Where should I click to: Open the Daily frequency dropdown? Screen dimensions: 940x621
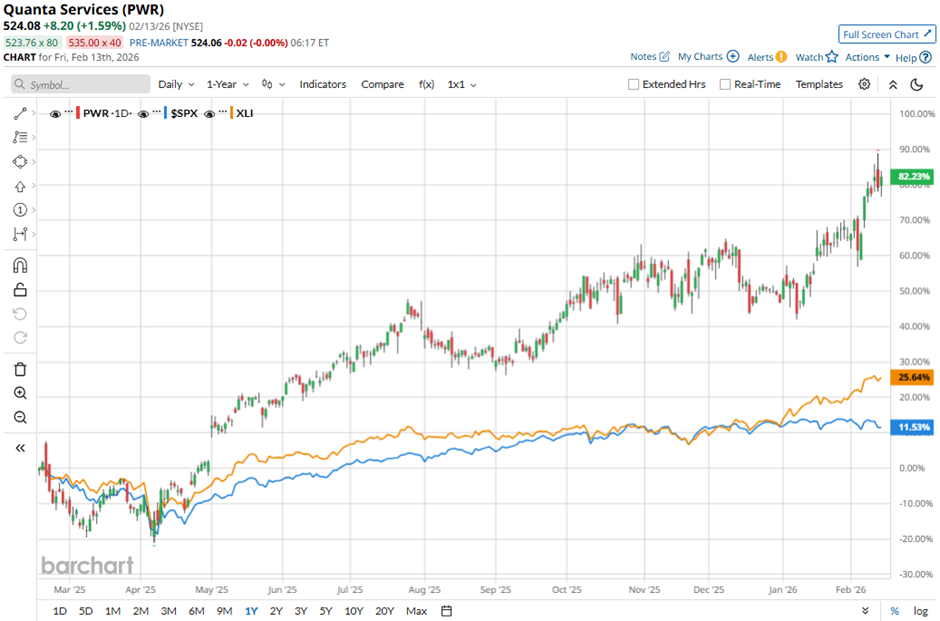coord(175,85)
